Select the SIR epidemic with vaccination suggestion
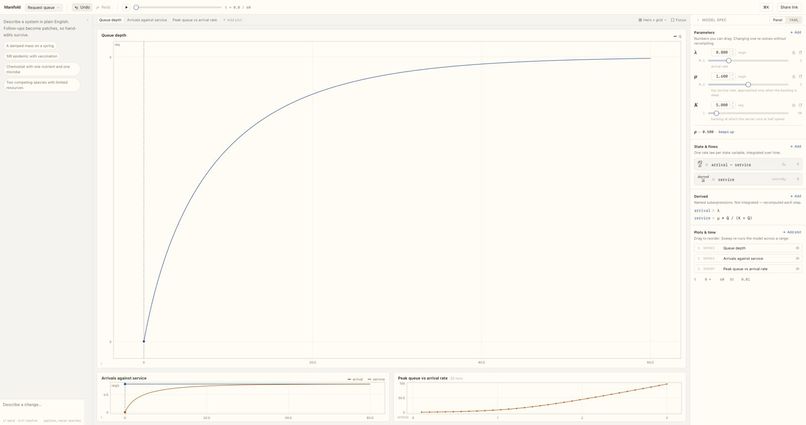The image size is (806, 425). [x=32, y=56]
